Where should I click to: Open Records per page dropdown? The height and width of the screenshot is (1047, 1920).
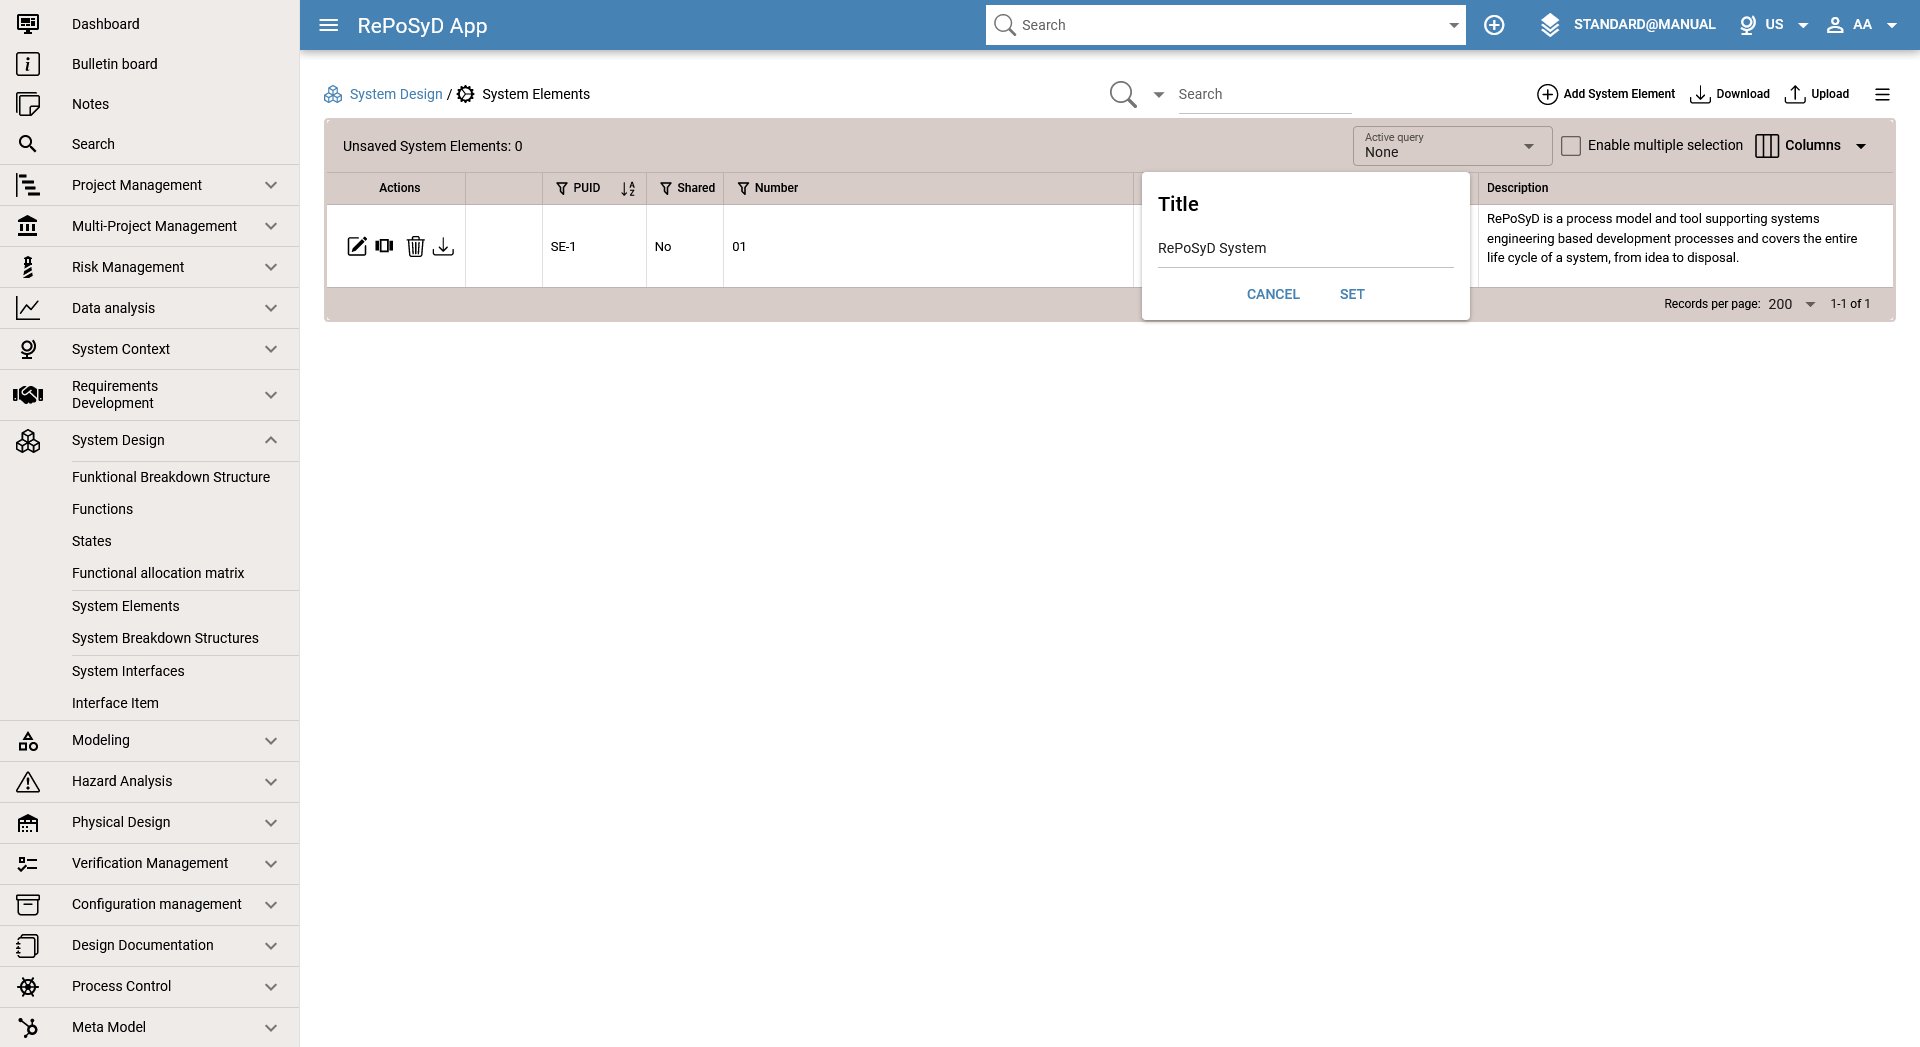point(1792,304)
